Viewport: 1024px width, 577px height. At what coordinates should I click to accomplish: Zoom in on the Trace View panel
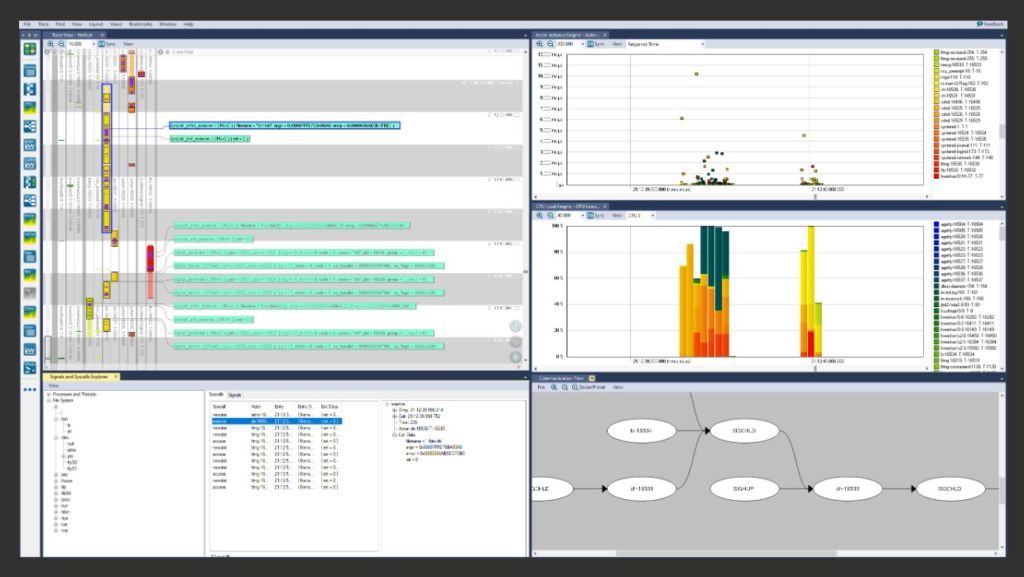[x=51, y=44]
